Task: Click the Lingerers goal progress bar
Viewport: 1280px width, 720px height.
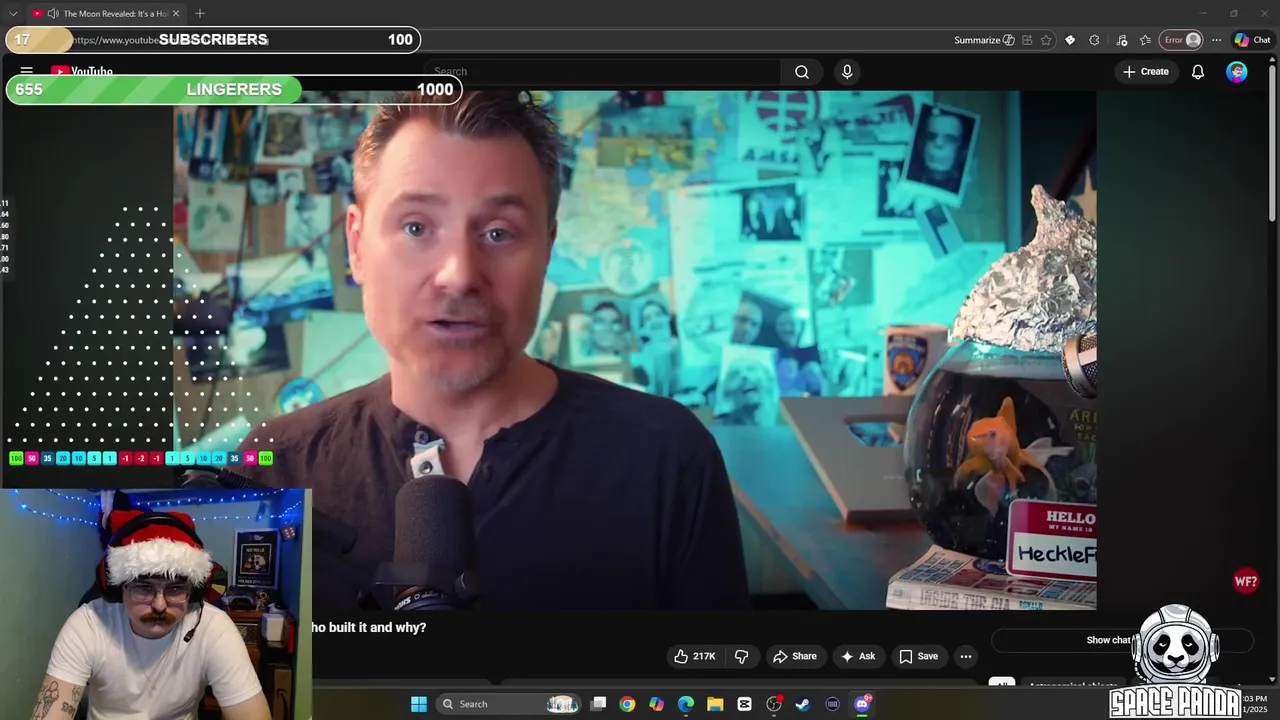Action: click(234, 89)
